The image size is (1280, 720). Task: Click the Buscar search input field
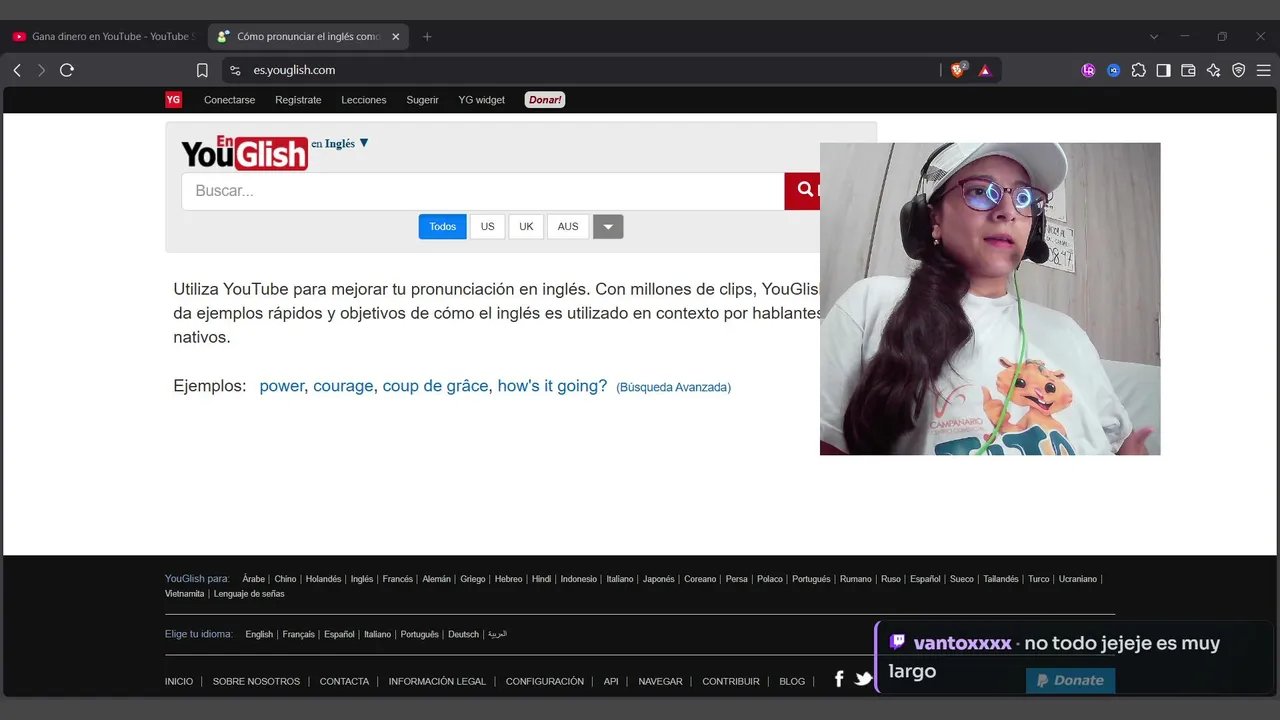483,191
